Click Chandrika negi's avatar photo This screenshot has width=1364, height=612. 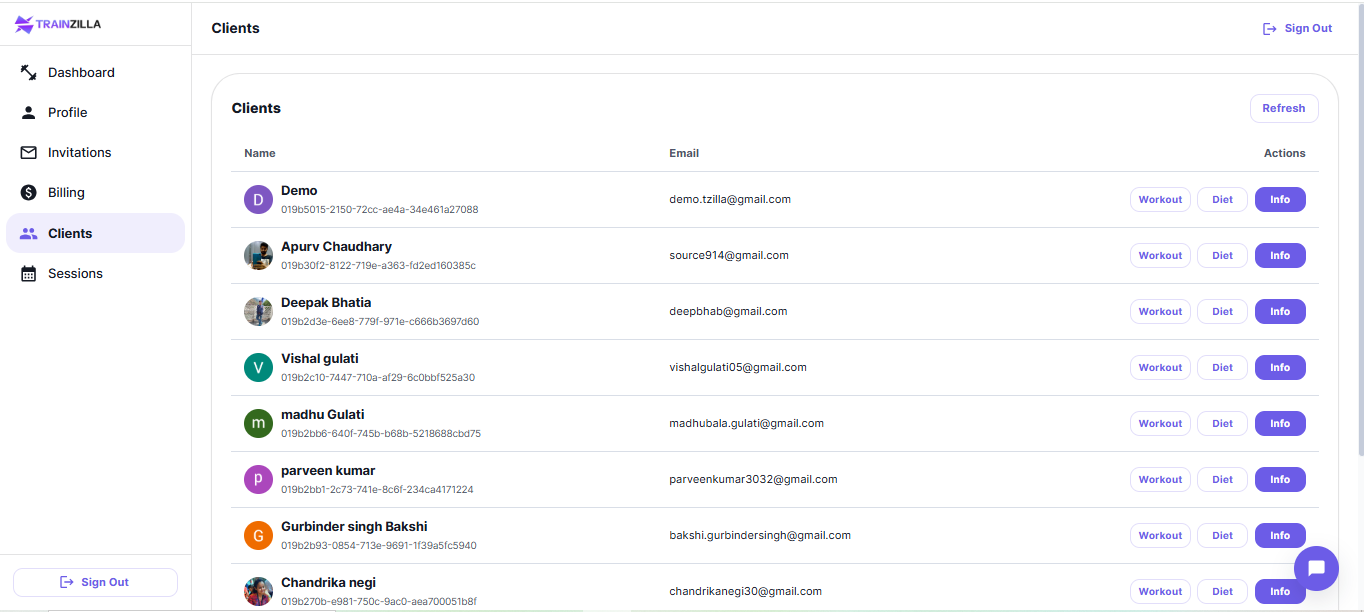pyautogui.click(x=258, y=591)
